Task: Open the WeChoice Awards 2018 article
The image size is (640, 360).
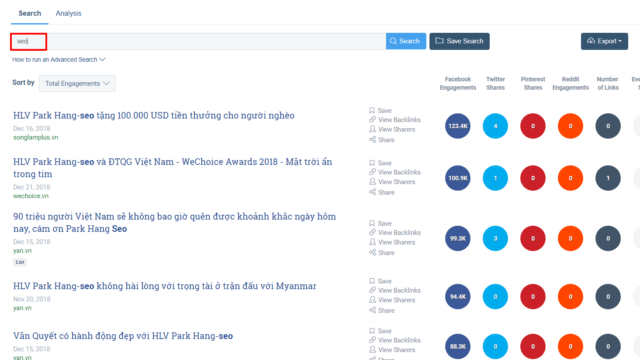Action: point(172,168)
